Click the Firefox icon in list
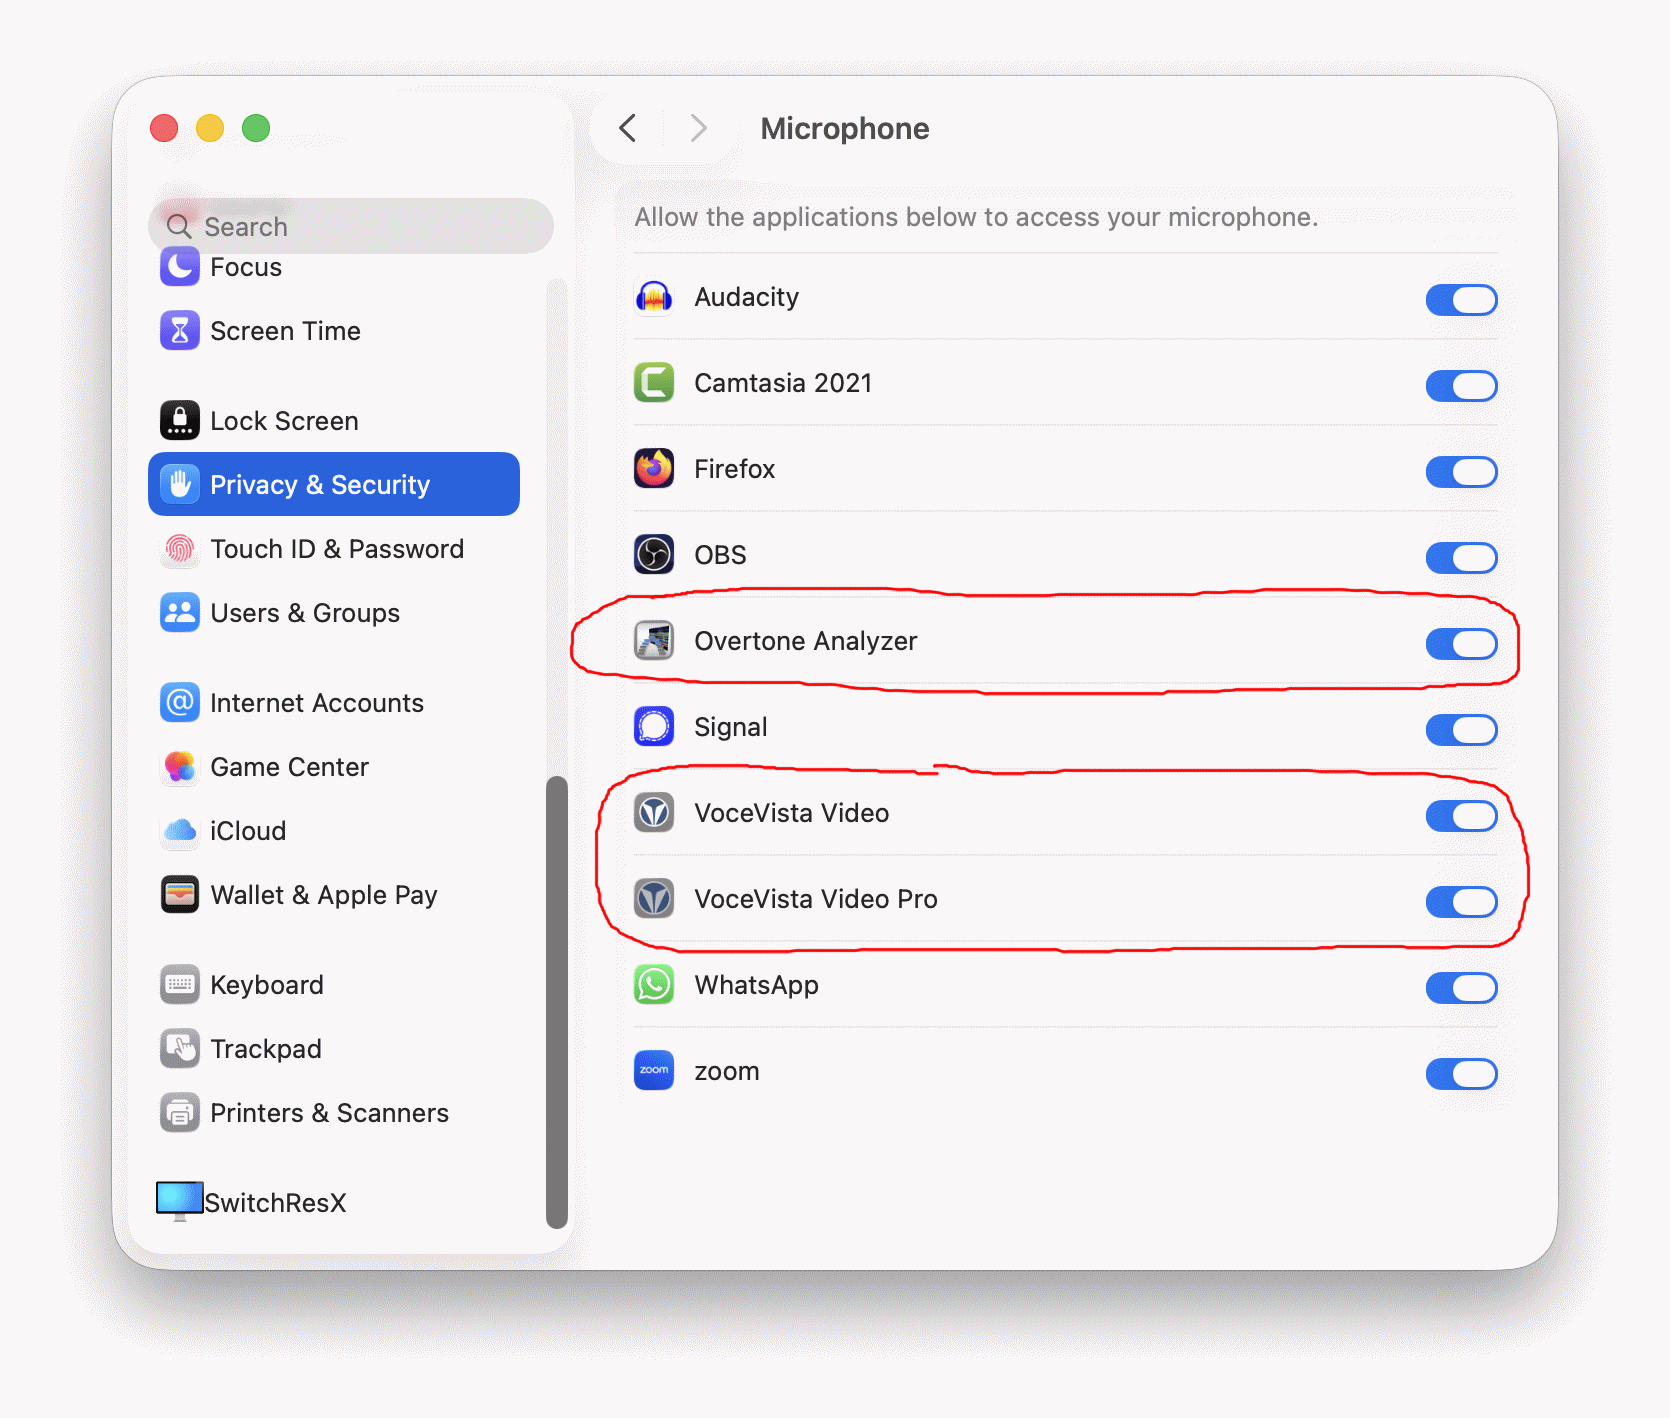1670x1418 pixels. 654,469
